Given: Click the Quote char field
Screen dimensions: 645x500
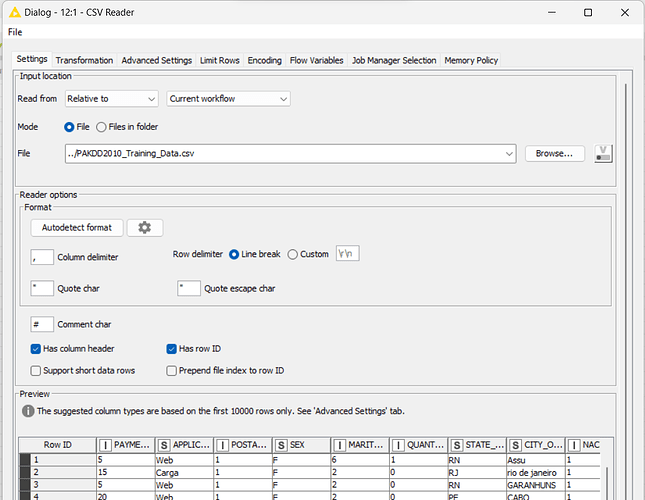Looking at the screenshot, I should click(42, 288).
